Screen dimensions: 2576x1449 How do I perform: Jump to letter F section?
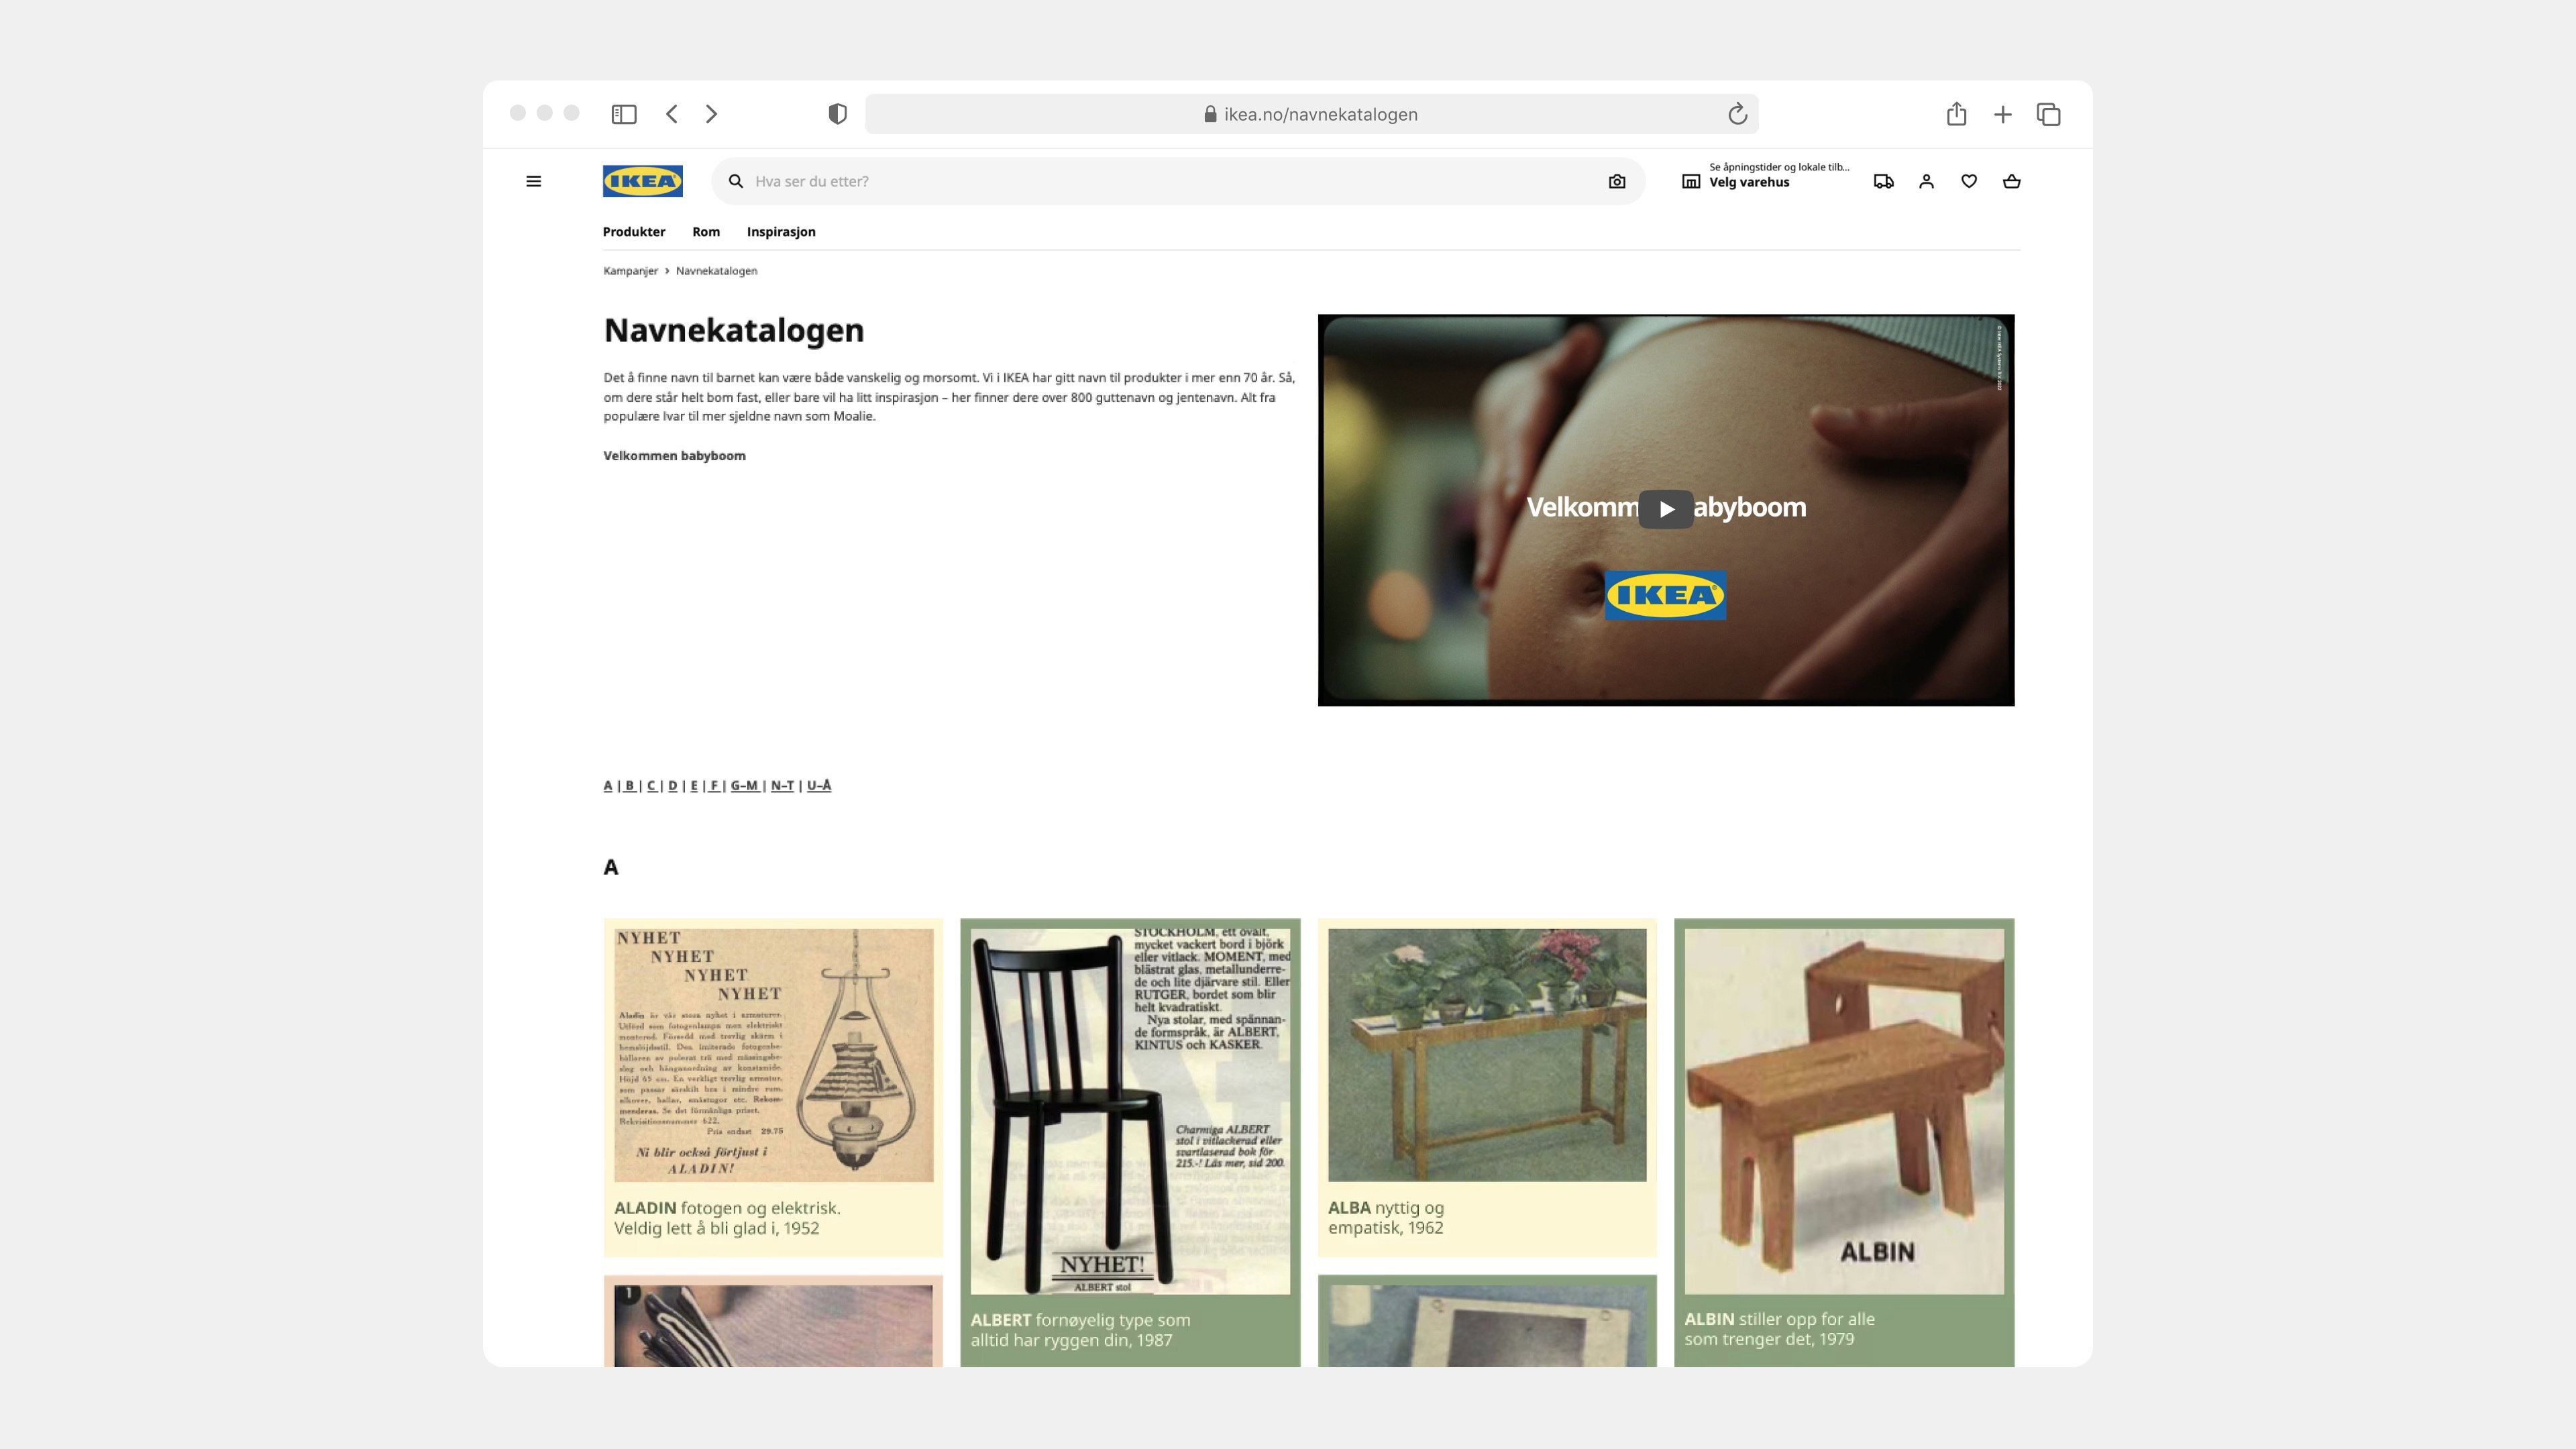[x=714, y=786]
